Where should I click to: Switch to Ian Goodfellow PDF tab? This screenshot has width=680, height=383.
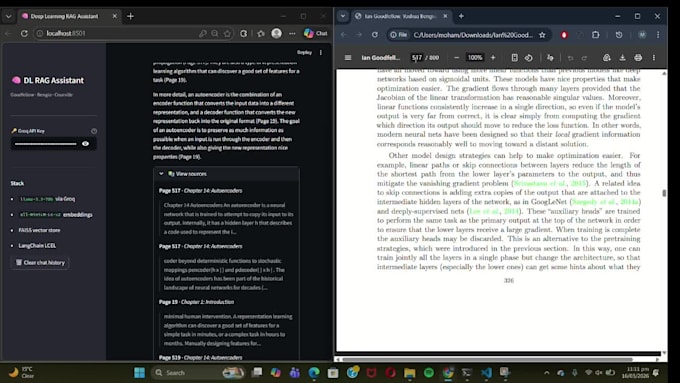point(399,16)
